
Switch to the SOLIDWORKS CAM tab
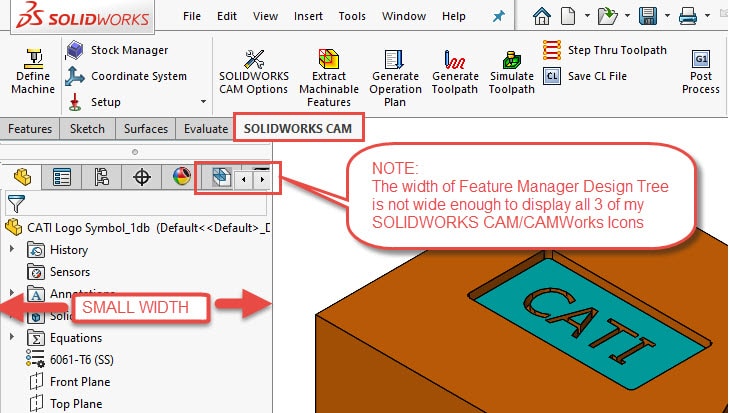tap(298, 129)
